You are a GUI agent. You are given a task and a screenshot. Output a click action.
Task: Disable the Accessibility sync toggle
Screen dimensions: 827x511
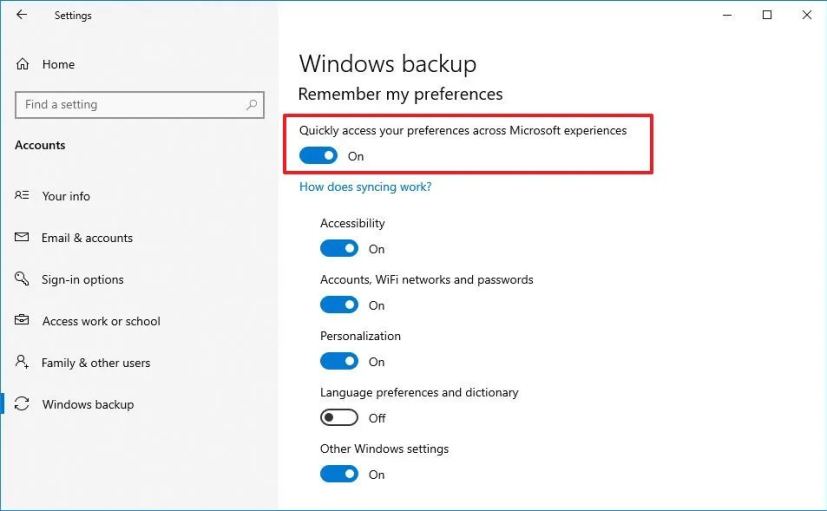[339, 248]
